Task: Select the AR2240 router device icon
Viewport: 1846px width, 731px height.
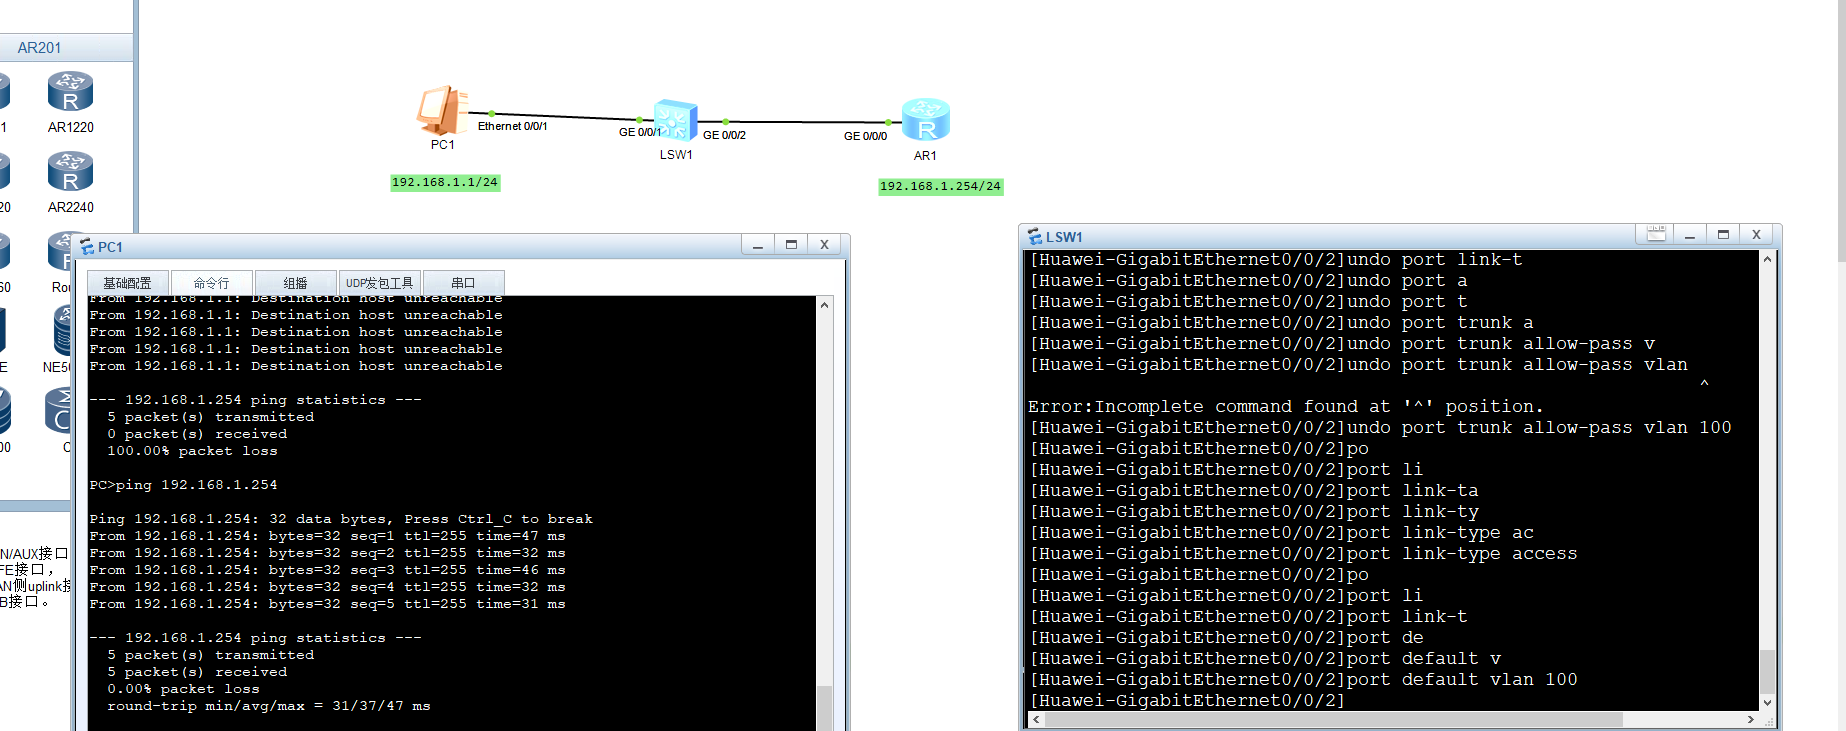Action: pyautogui.click(x=70, y=172)
